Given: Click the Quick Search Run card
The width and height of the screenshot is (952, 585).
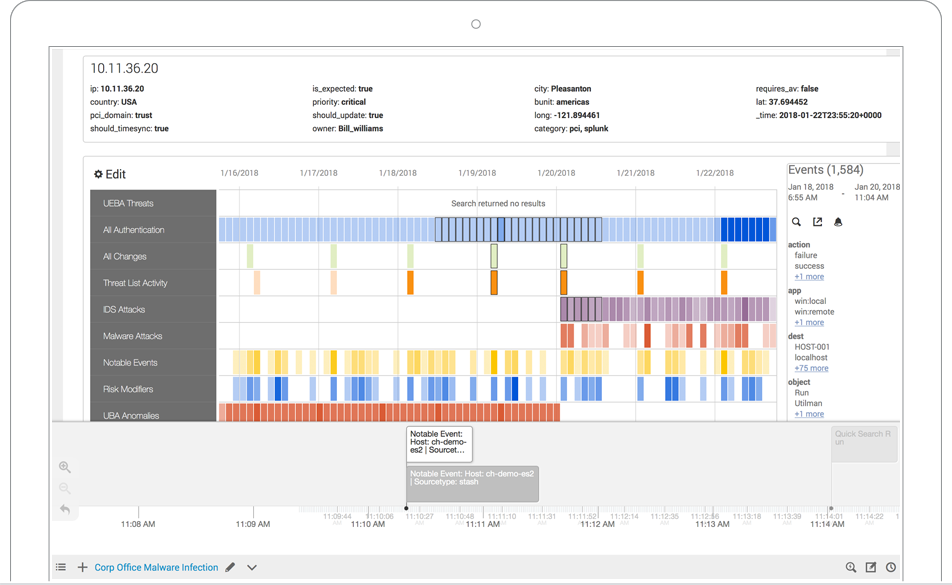Looking at the screenshot, I should click(x=864, y=444).
